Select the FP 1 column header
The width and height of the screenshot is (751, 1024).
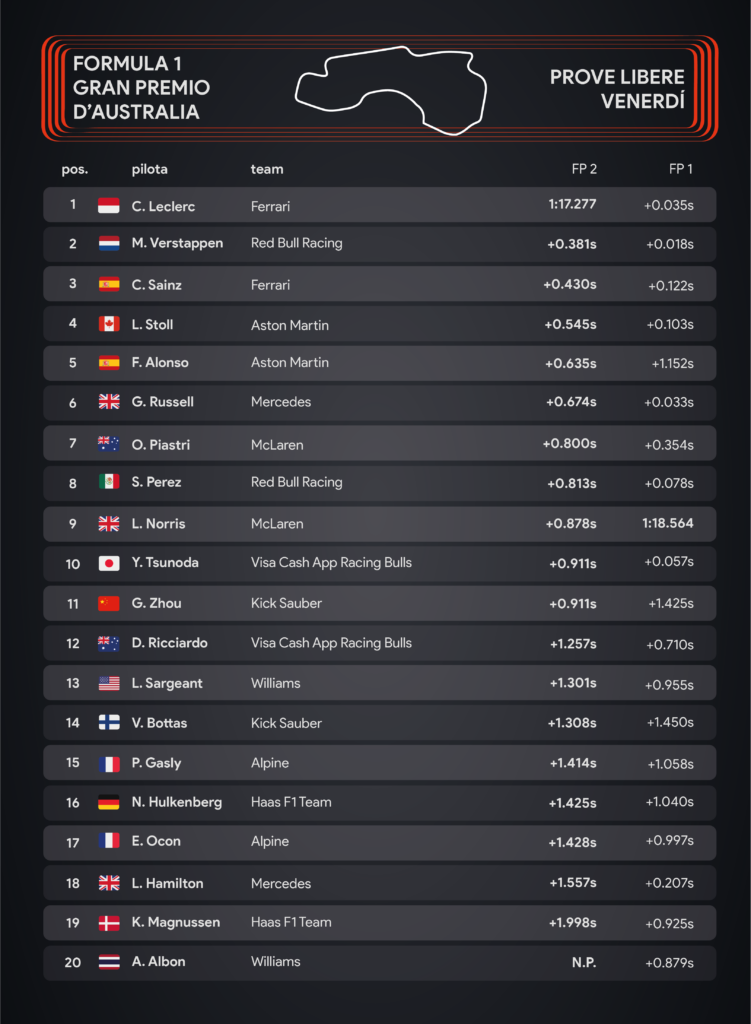[681, 169]
